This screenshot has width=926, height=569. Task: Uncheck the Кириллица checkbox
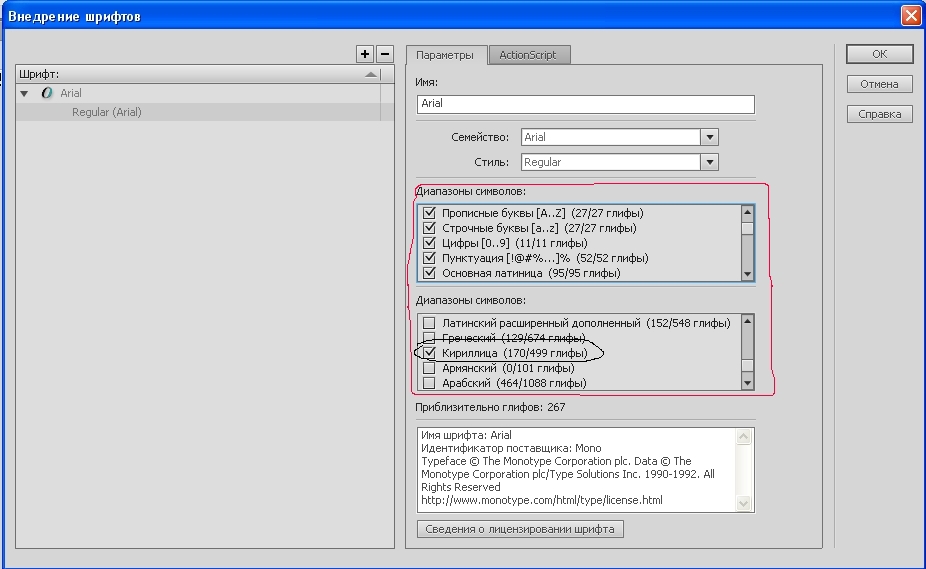pyautogui.click(x=429, y=353)
